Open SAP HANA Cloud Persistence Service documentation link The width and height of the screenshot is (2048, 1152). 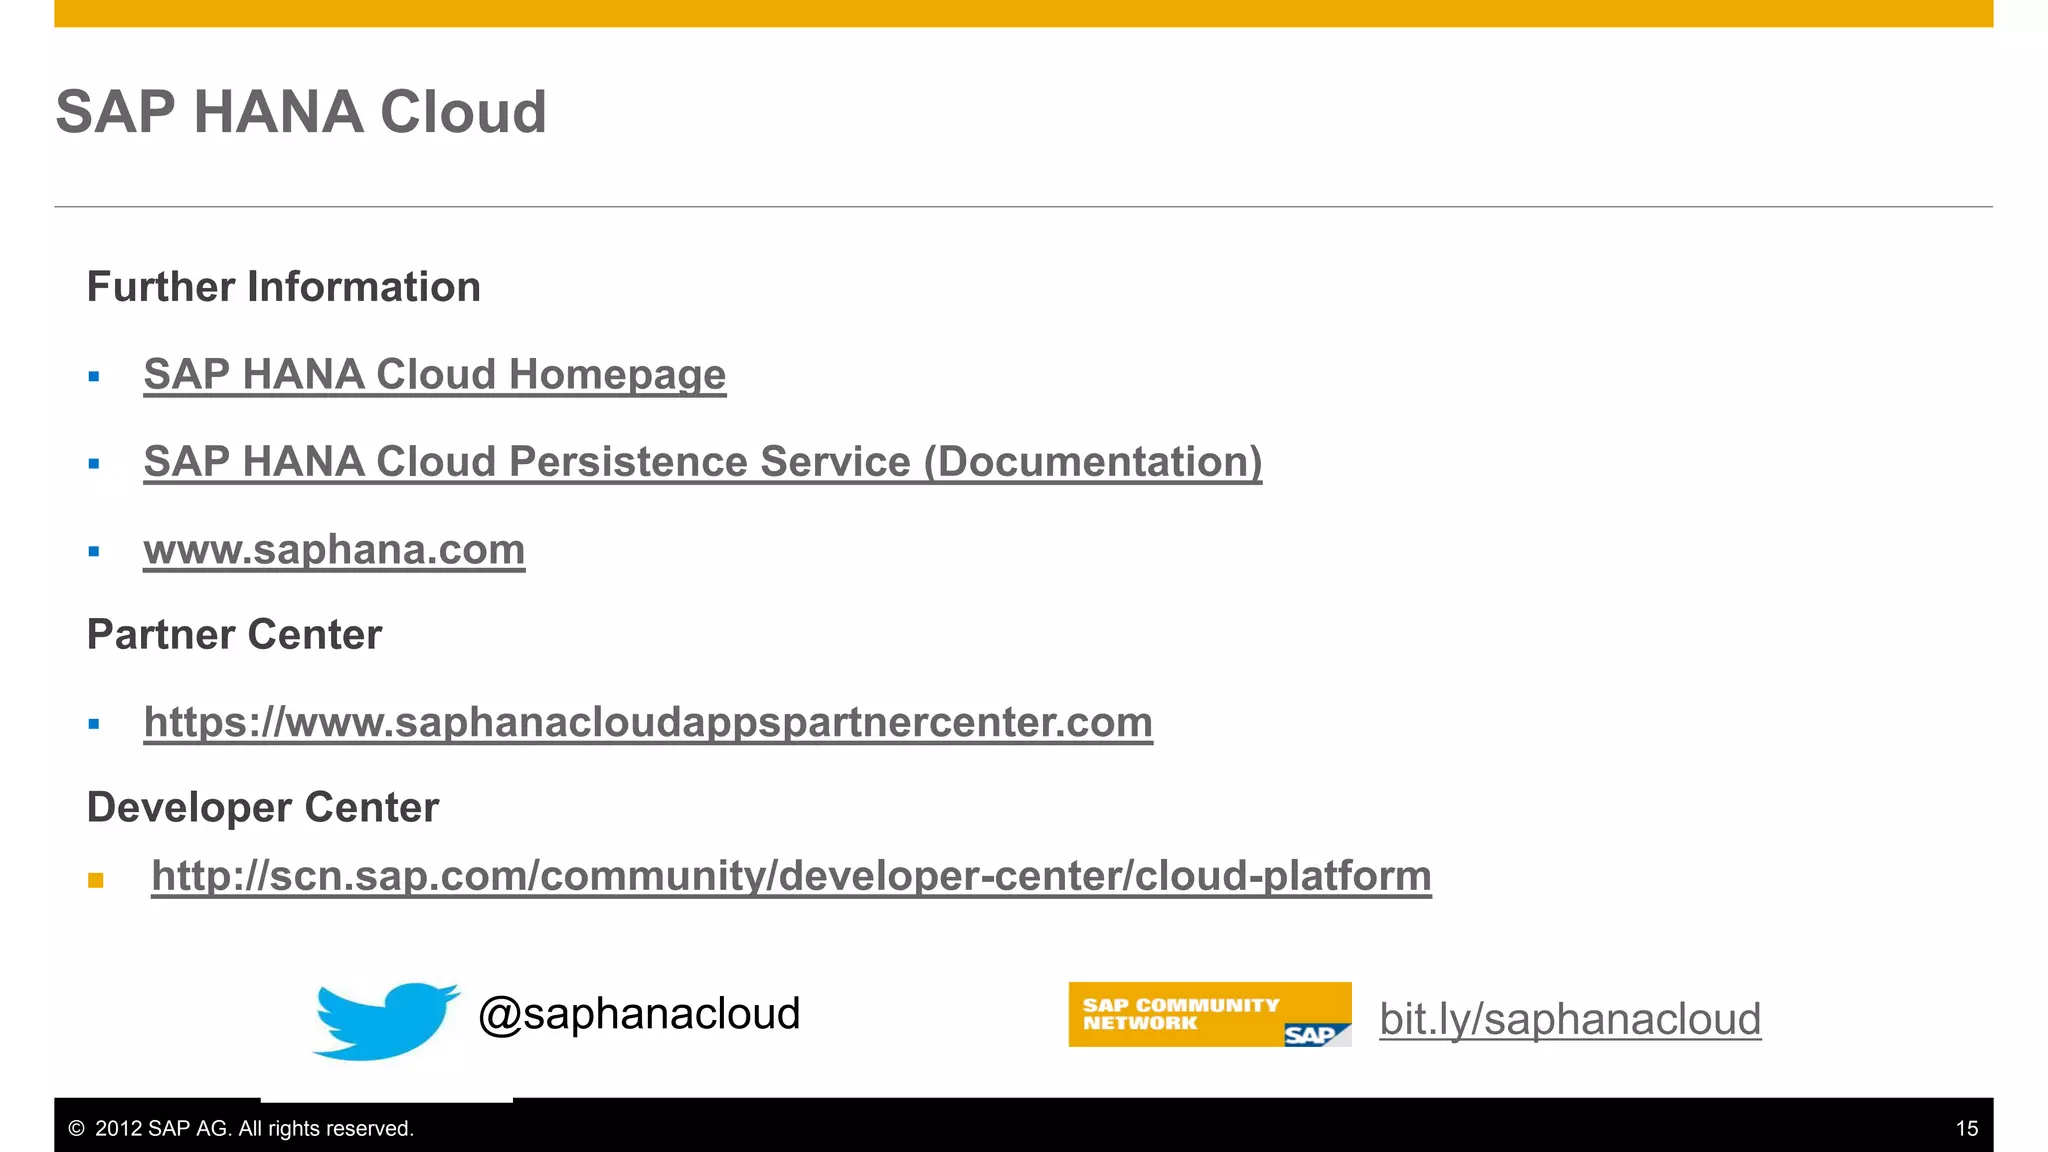tap(703, 462)
